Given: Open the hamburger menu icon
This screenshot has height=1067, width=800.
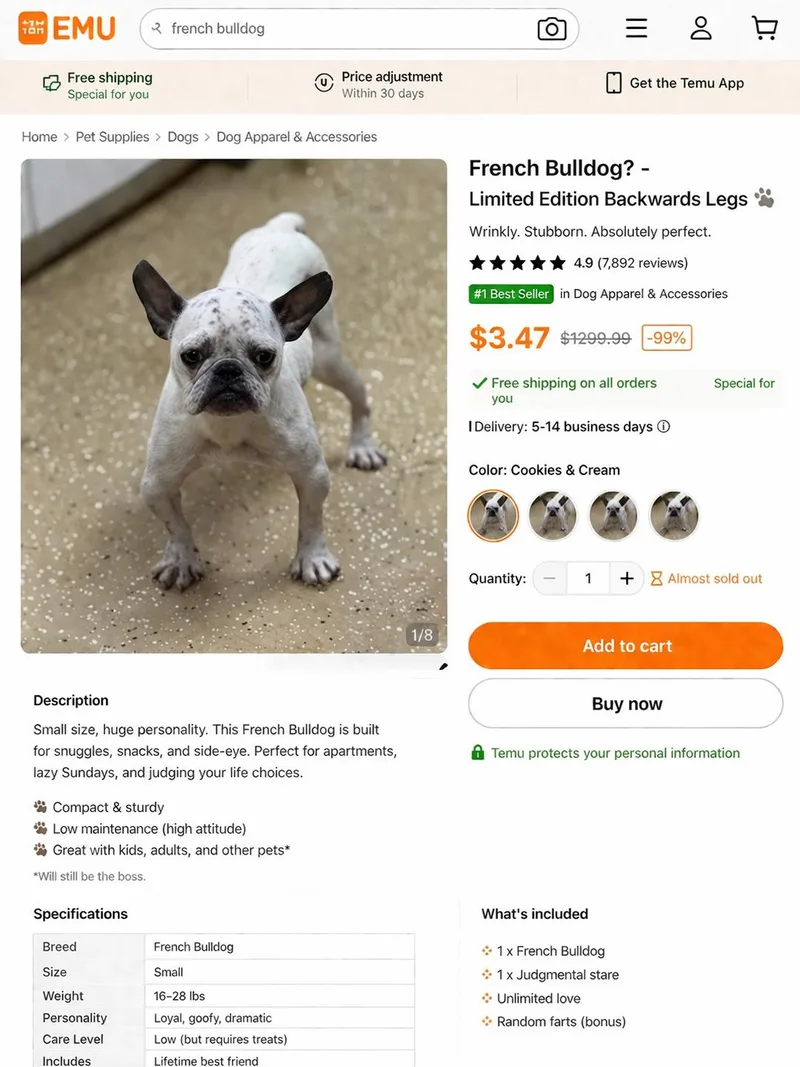Looking at the screenshot, I should [x=636, y=28].
